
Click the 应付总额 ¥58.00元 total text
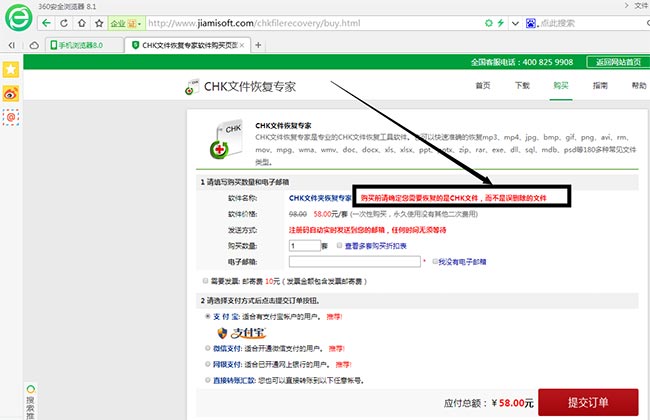(x=488, y=403)
